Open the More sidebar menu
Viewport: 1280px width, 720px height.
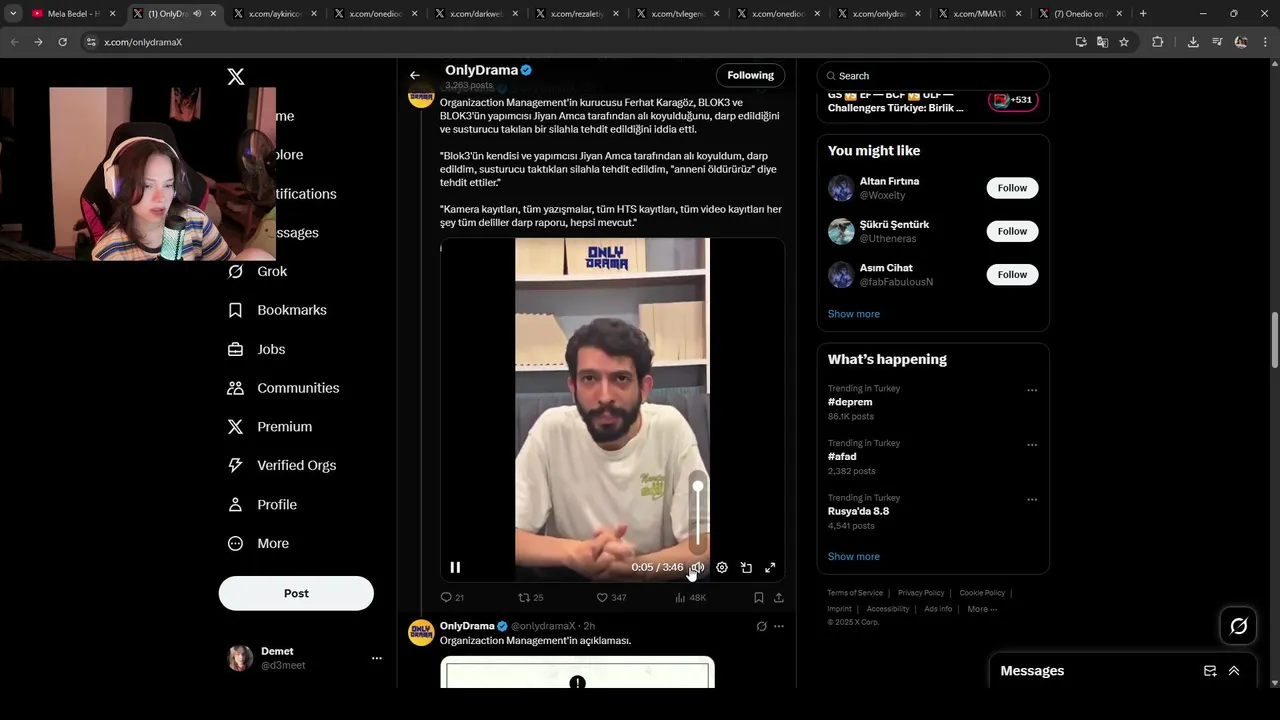point(258,544)
